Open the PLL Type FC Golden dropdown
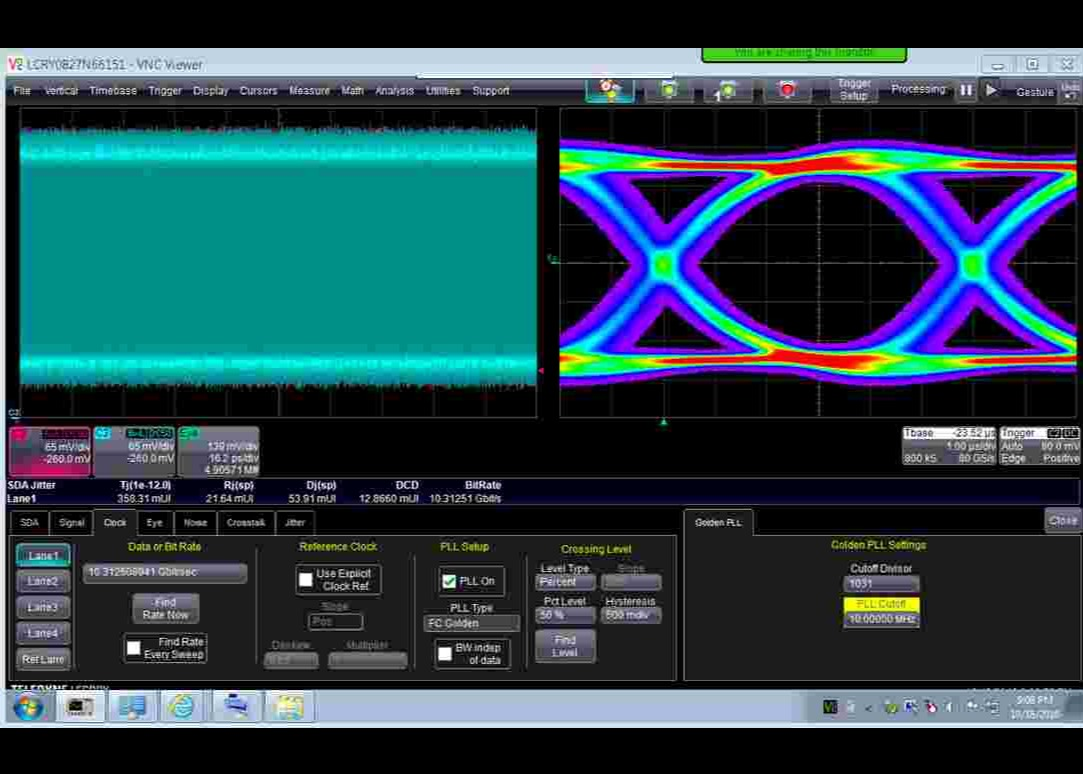 tap(471, 623)
